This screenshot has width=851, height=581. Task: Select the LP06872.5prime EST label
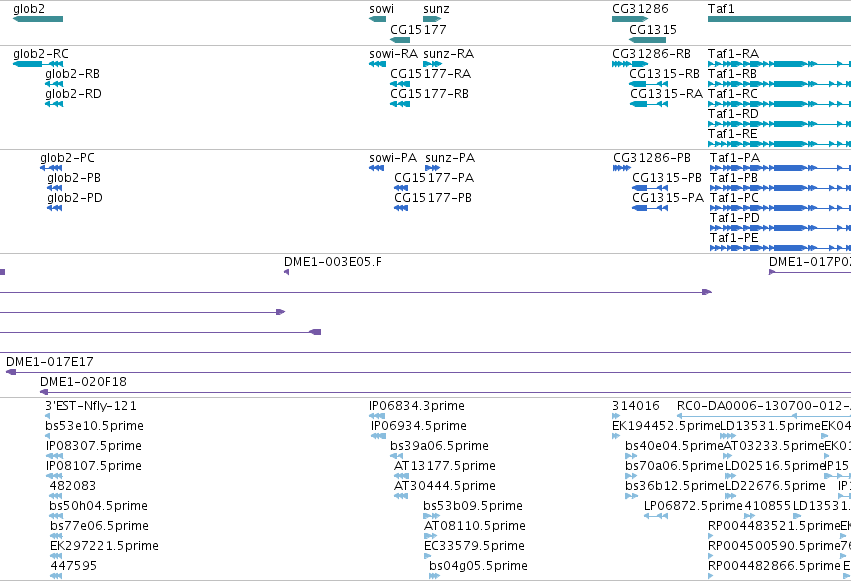[x=693, y=506]
